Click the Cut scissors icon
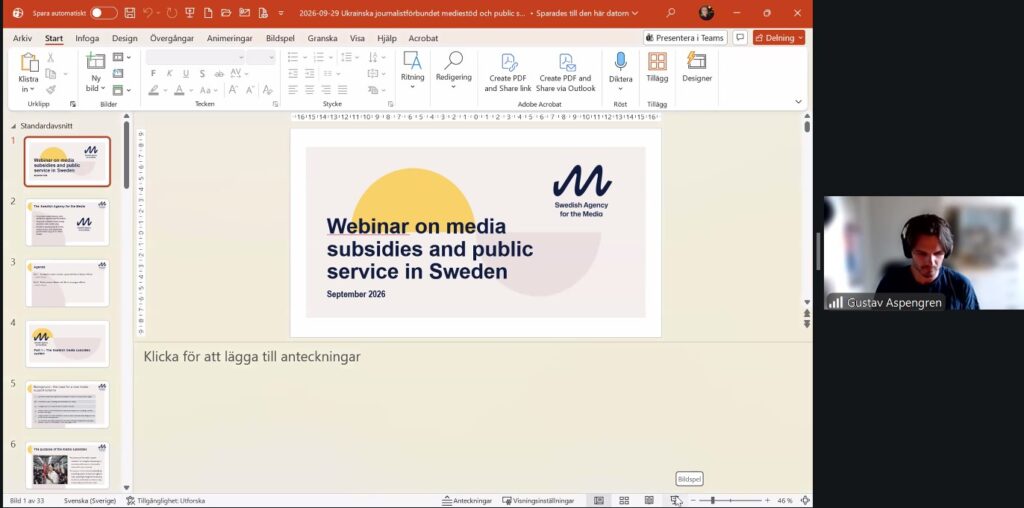 (x=50, y=58)
